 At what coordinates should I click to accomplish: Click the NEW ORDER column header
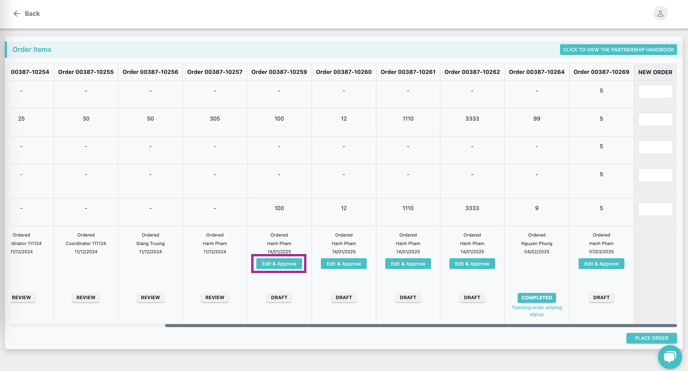[655, 72]
